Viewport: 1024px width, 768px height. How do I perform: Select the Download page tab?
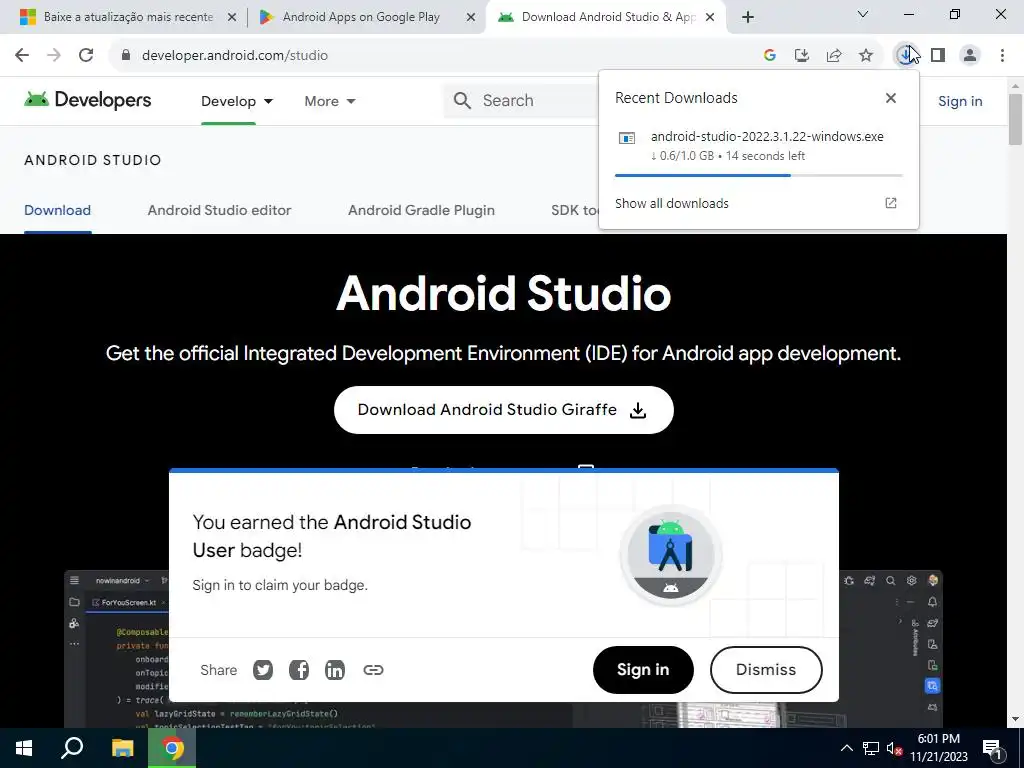pyautogui.click(x=57, y=210)
